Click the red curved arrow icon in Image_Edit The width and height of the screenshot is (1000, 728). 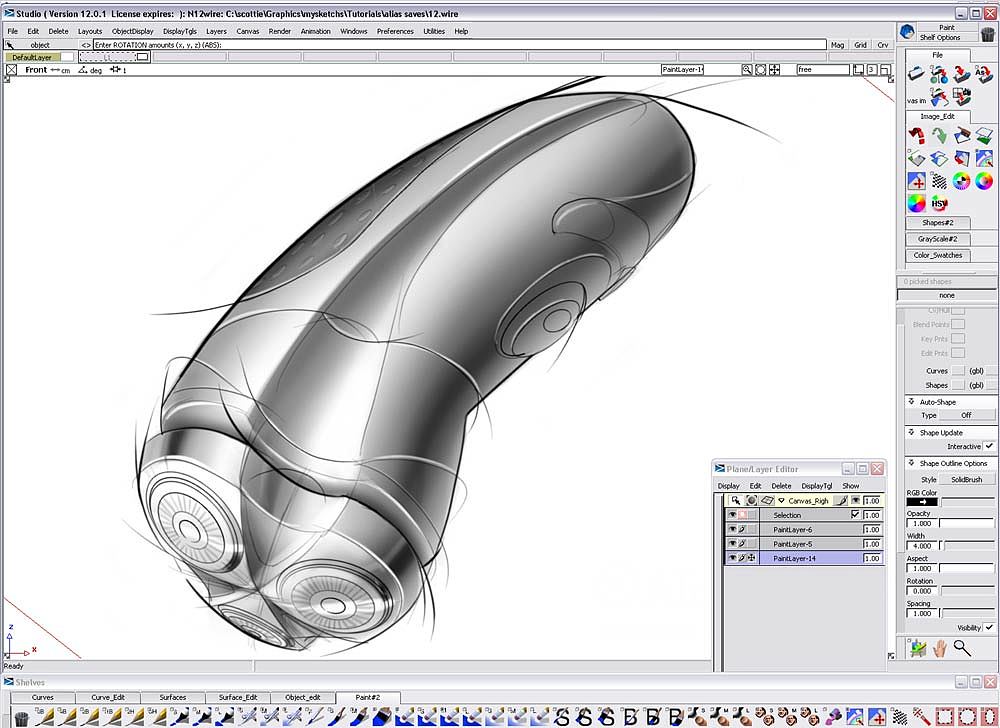[x=916, y=135]
